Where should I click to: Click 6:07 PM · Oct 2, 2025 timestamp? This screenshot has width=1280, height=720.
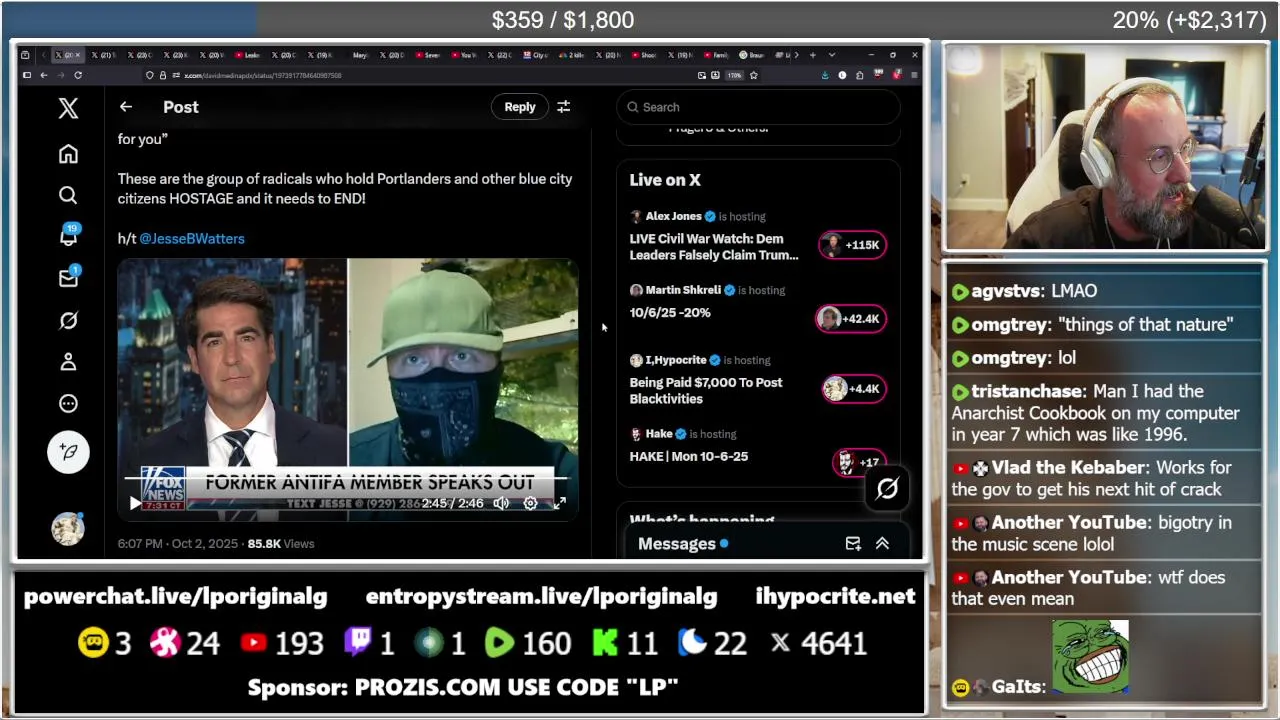coord(179,544)
